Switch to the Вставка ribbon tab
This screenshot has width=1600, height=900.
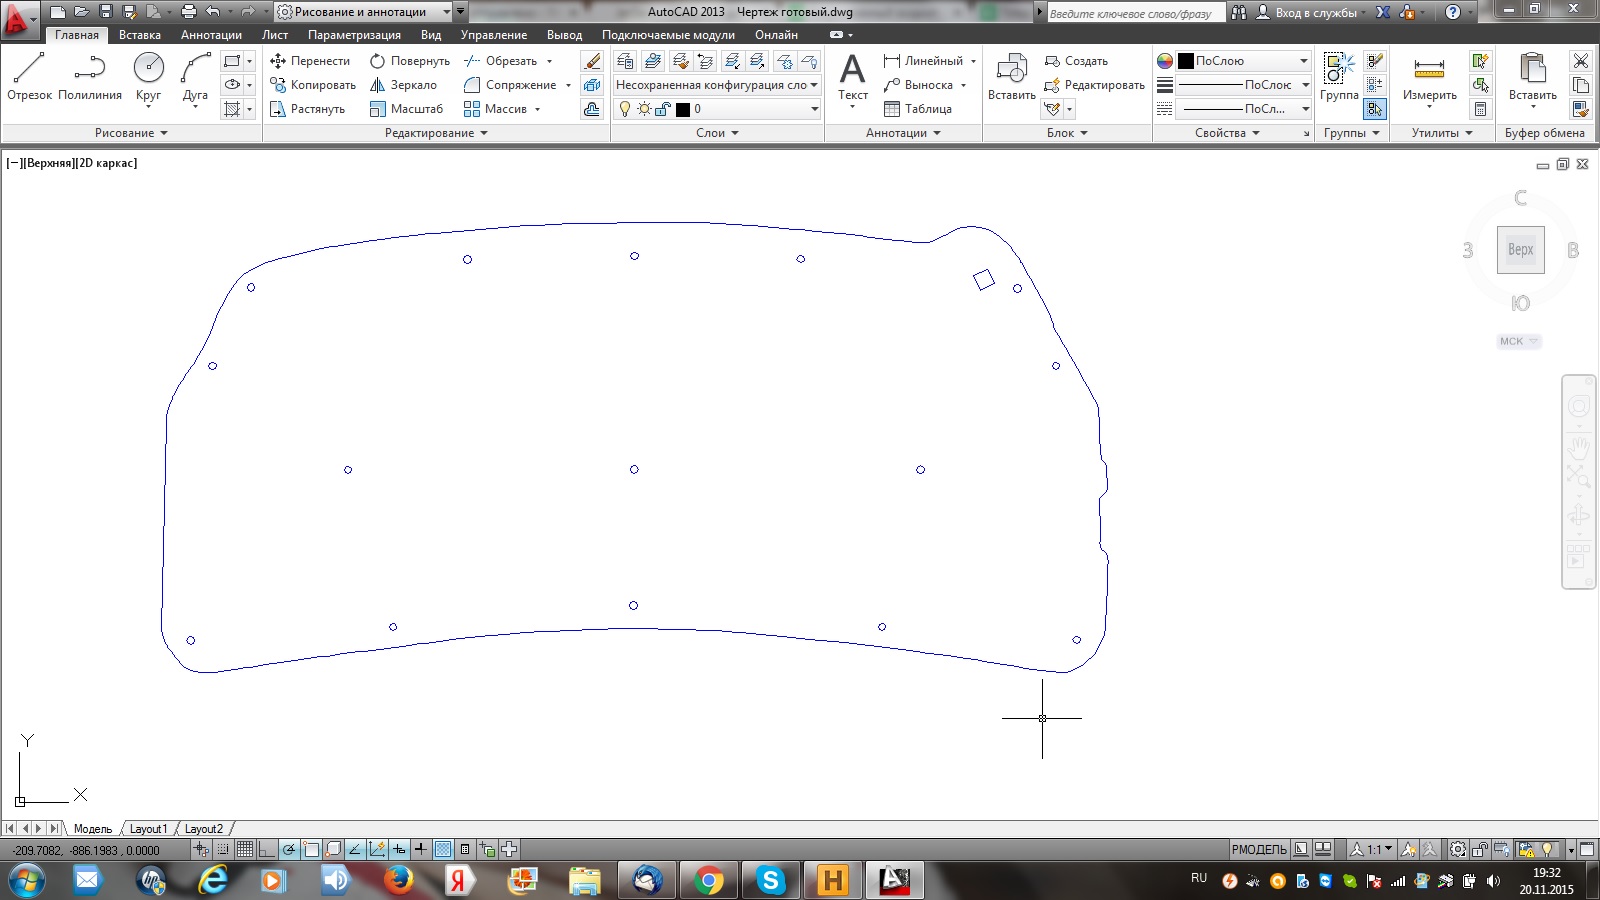pyautogui.click(x=139, y=35)
